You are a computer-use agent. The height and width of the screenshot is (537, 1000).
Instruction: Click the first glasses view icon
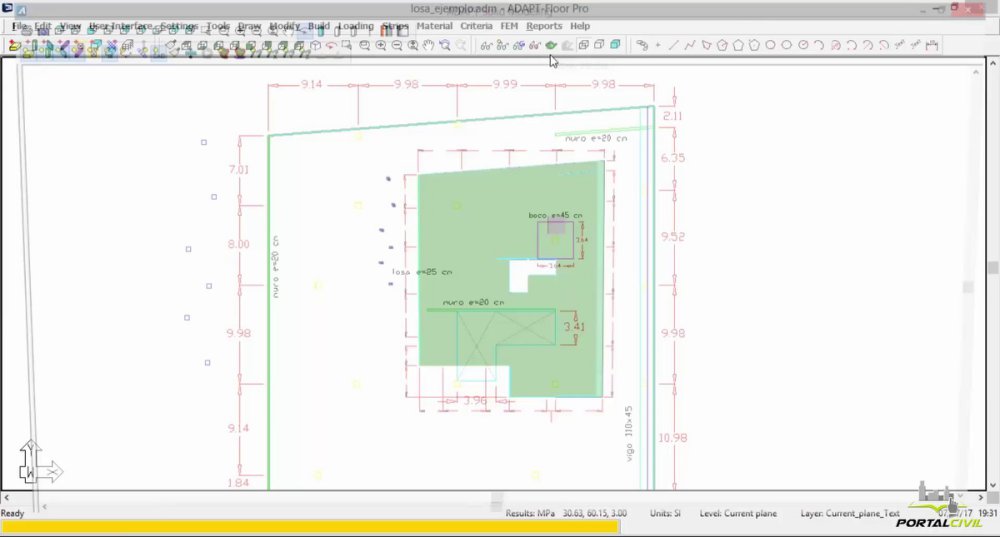[x=487, y=45]
